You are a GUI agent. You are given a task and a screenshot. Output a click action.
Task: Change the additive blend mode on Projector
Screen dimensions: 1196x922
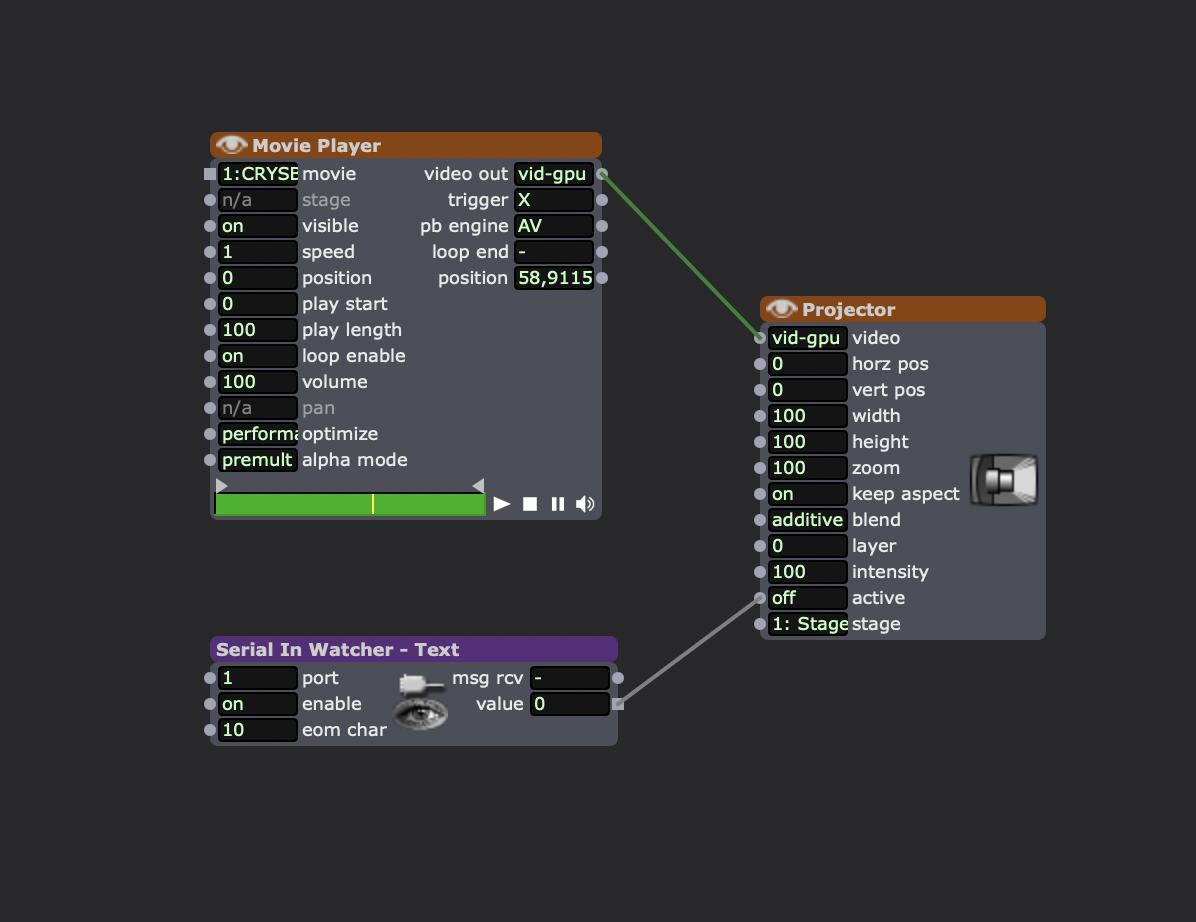(807, 519)
